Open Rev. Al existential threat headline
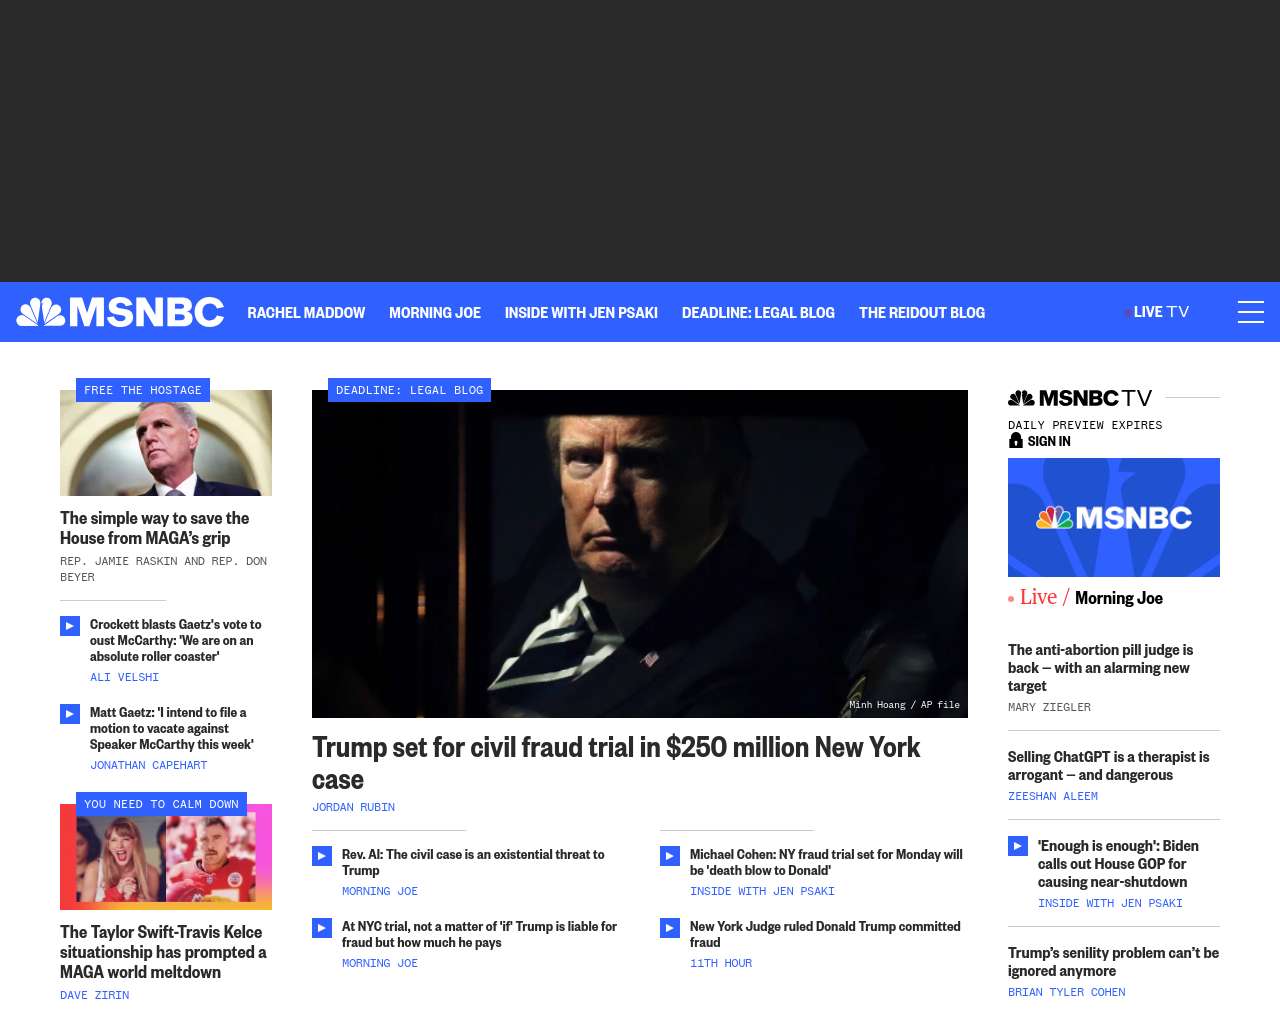This screenshot has height=1024, width=1280. [473, 862]
